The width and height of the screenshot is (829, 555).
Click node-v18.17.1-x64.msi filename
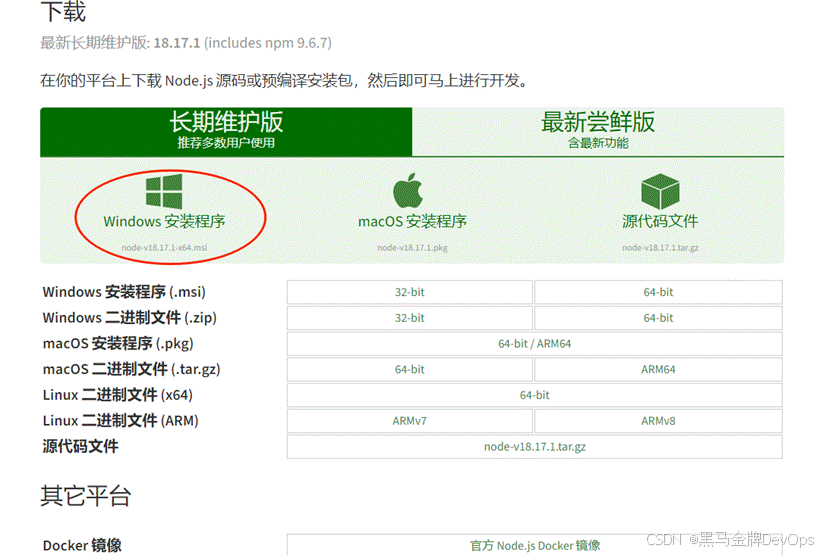pos(164,247)
